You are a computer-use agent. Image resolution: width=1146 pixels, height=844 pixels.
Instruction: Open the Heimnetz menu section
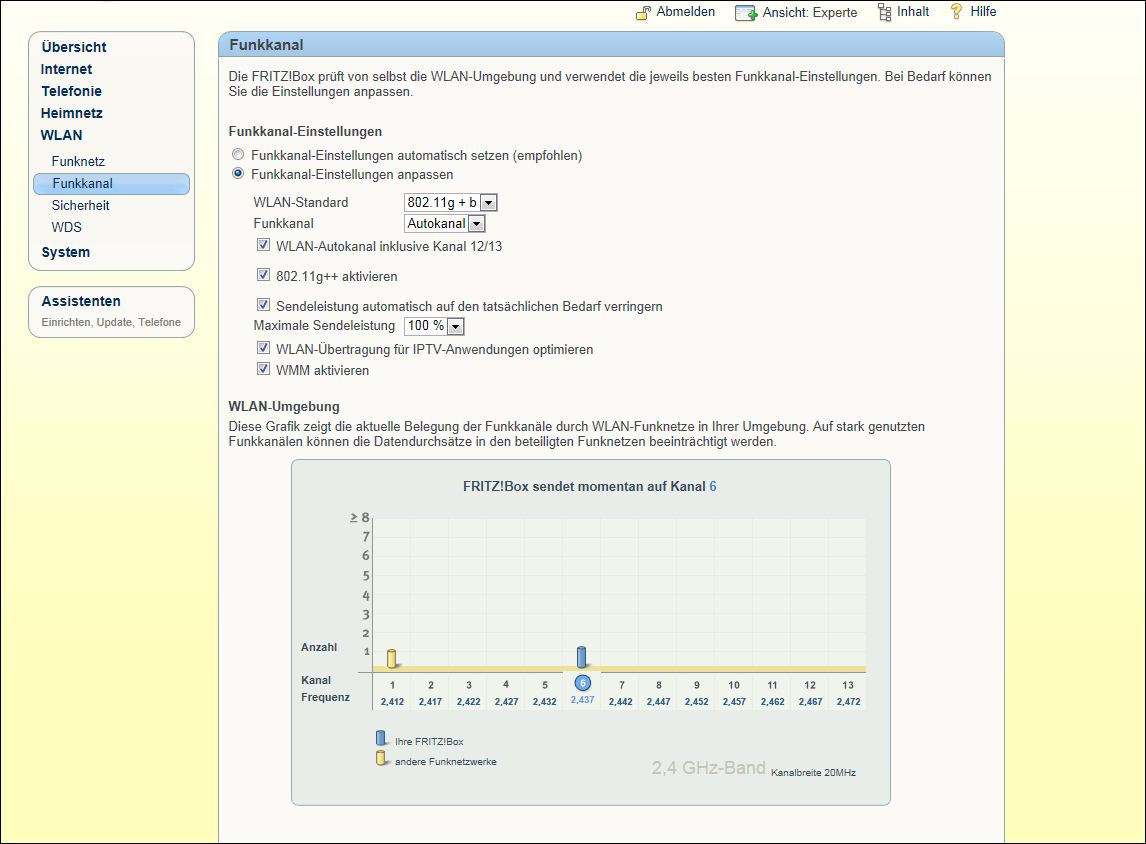(x=72, y=113)
